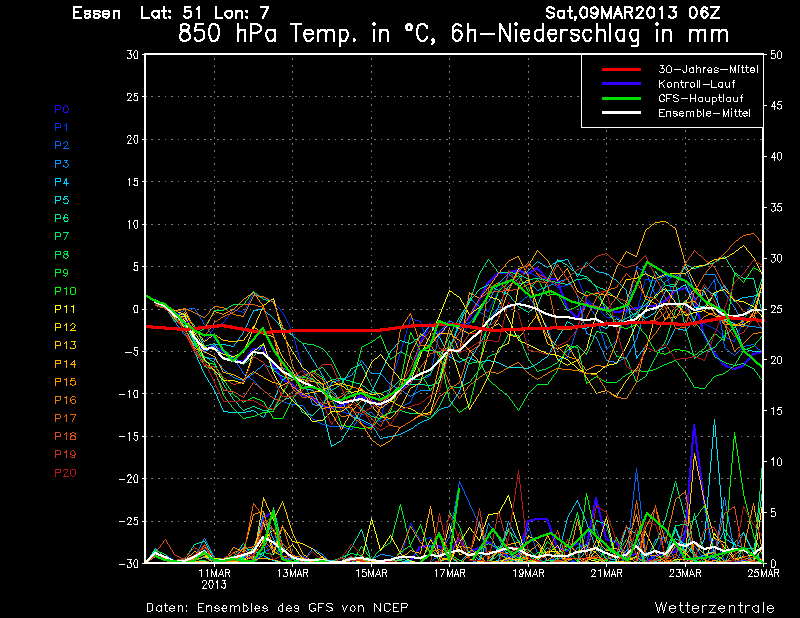Select the P7 ensemble label
This screenshot has width=800, height=618.
pyautogui.click(x=62, y=236)
